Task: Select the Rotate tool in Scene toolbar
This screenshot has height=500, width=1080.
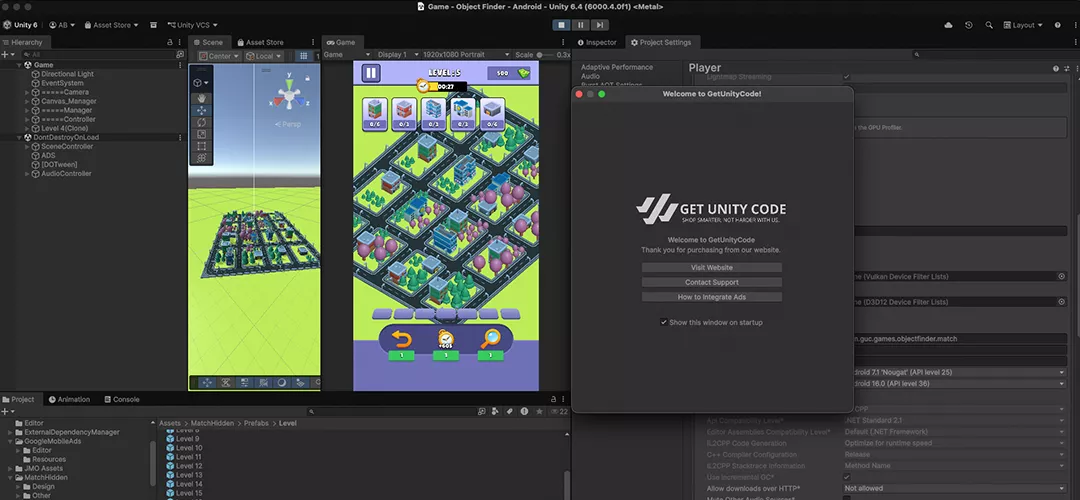Action: tap(201, 122)
